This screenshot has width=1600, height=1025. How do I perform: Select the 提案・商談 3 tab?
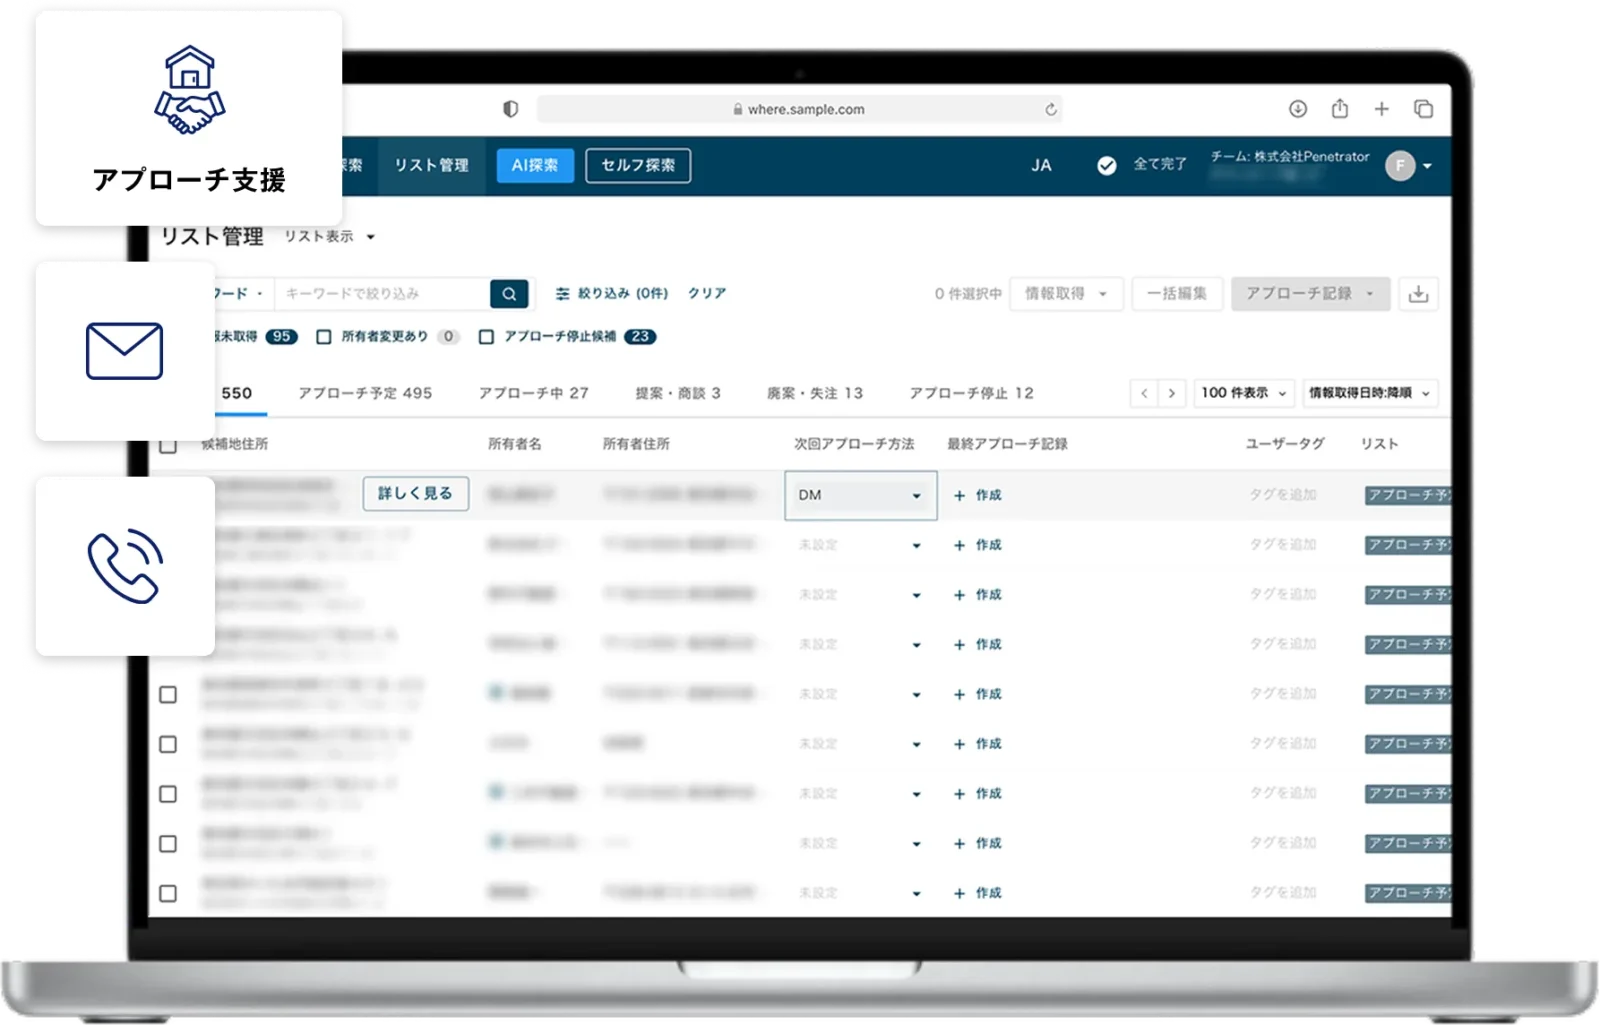pyautogui.click(x=677, y=394)
